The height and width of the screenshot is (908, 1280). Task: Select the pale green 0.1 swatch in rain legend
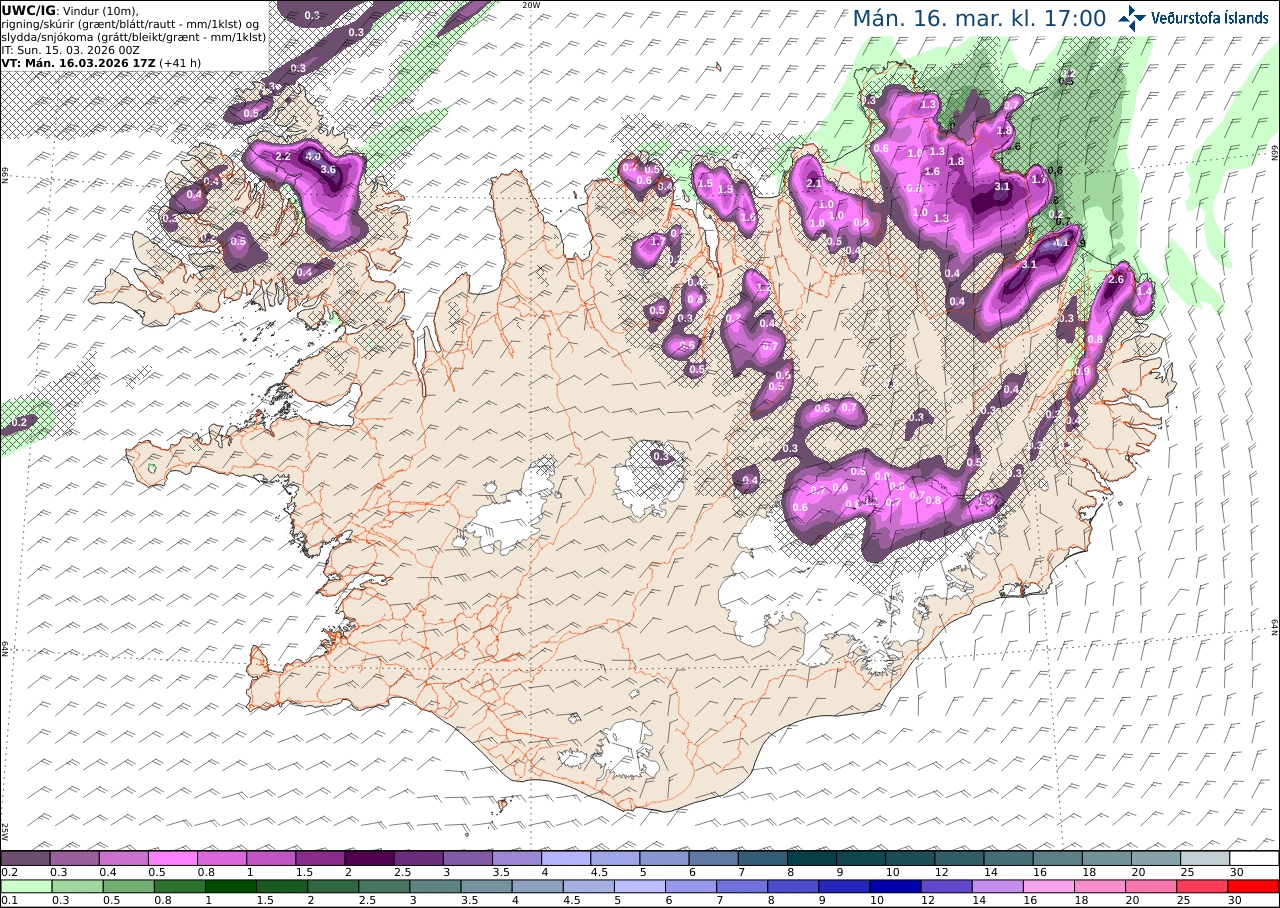[x=25, y=886]
